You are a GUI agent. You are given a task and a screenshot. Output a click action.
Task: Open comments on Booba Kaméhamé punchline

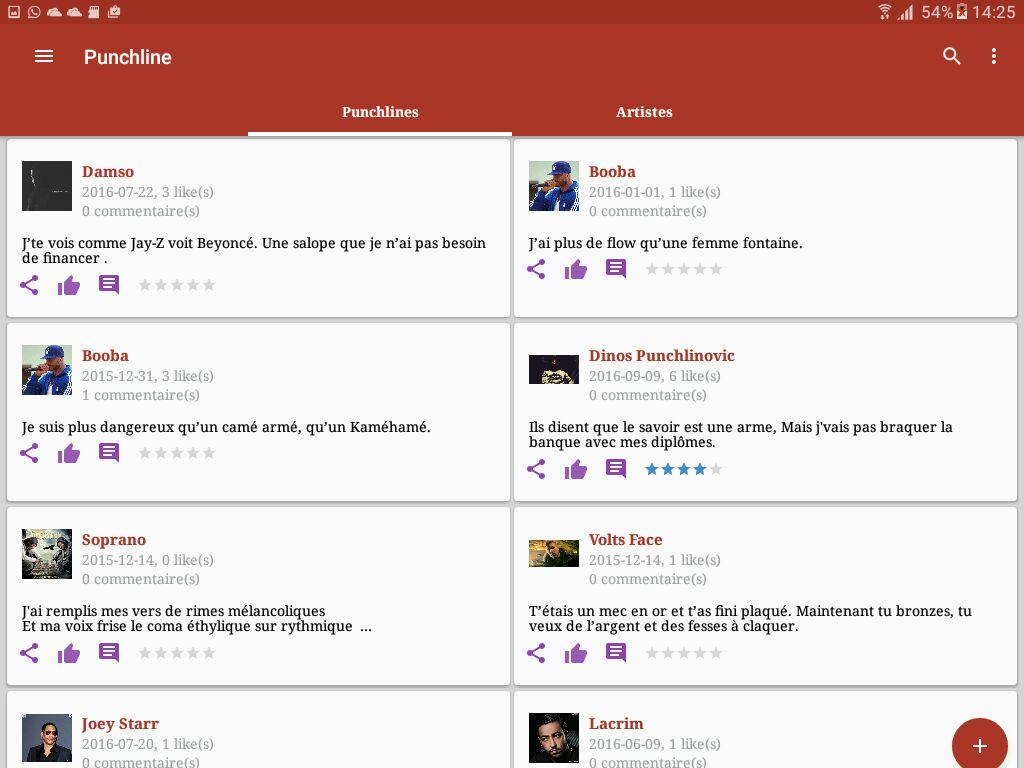[x=109, y=453]
